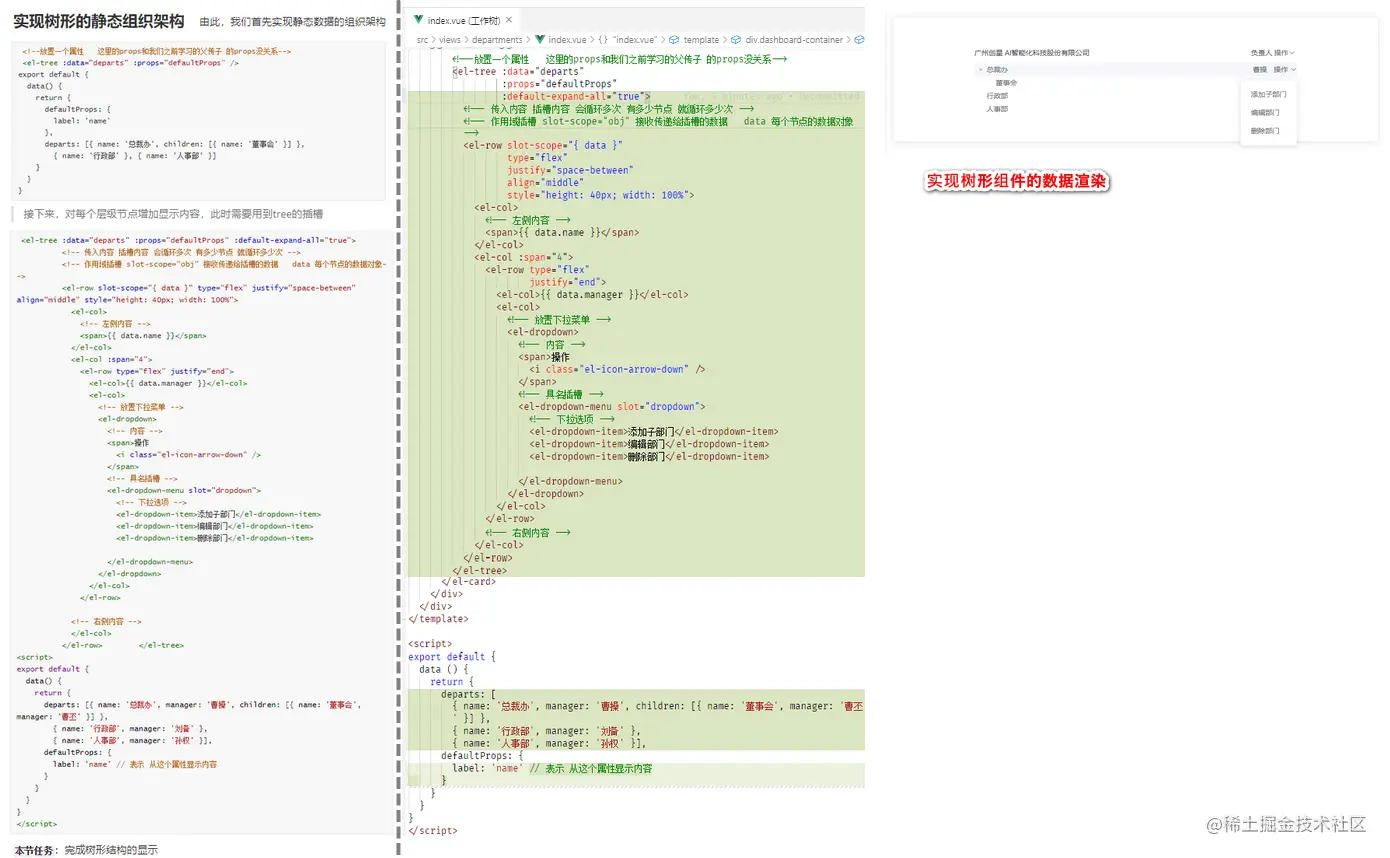Select the 总裁办 tree node

997,69
